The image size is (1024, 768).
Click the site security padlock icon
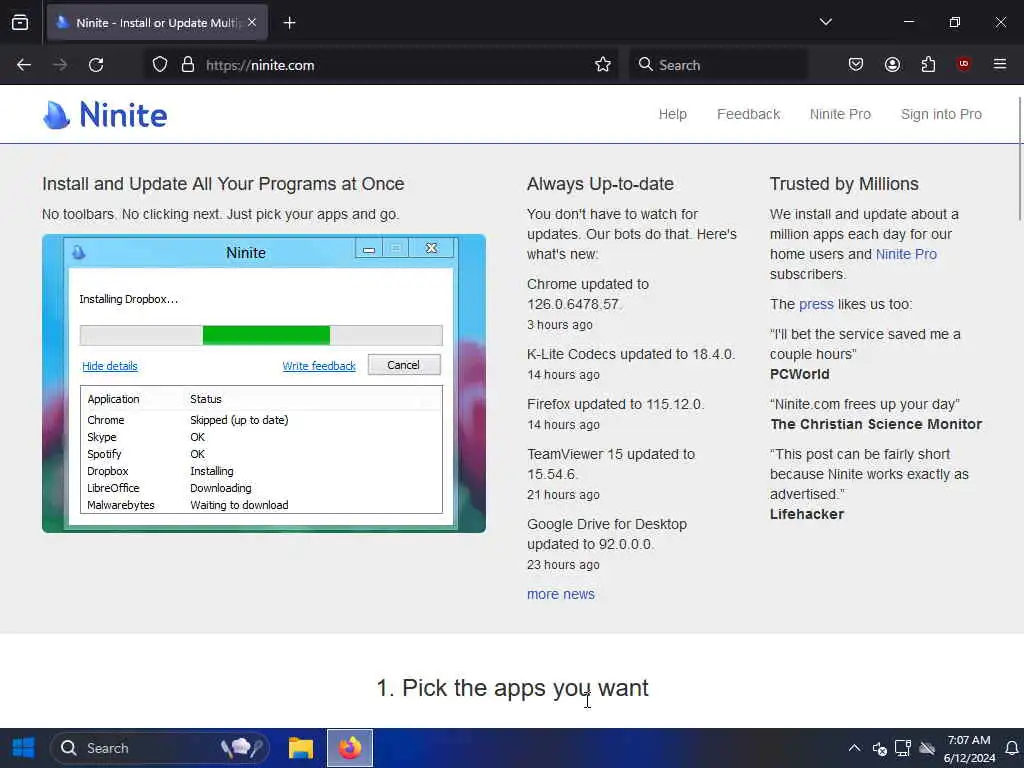[x=188, y=65]
